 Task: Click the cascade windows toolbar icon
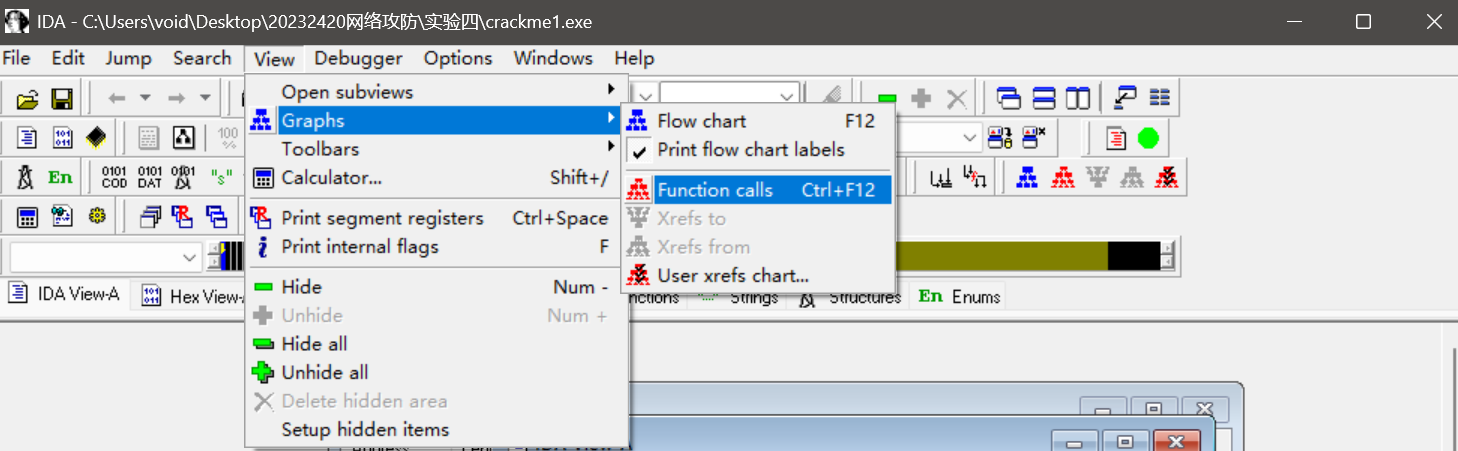pos(1009,98)
